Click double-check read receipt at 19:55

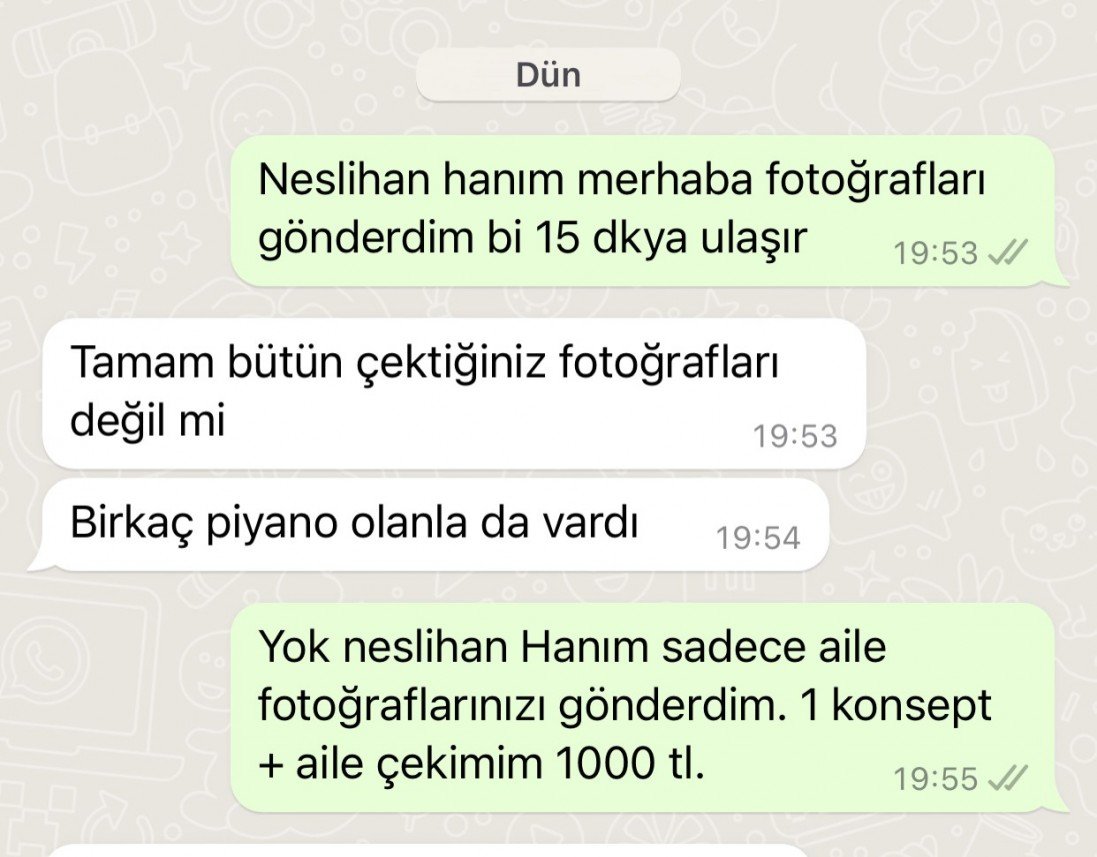(x=1007, y=777)
